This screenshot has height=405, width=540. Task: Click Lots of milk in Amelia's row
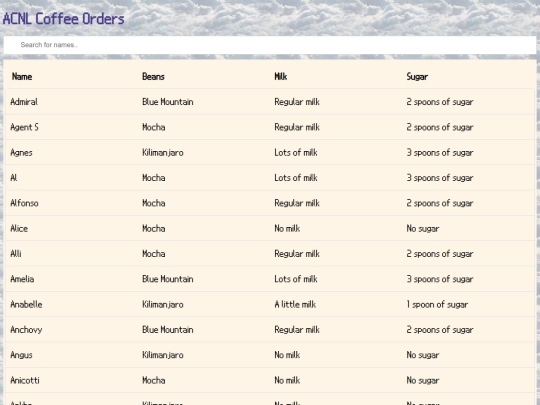(x=296, y=279)
